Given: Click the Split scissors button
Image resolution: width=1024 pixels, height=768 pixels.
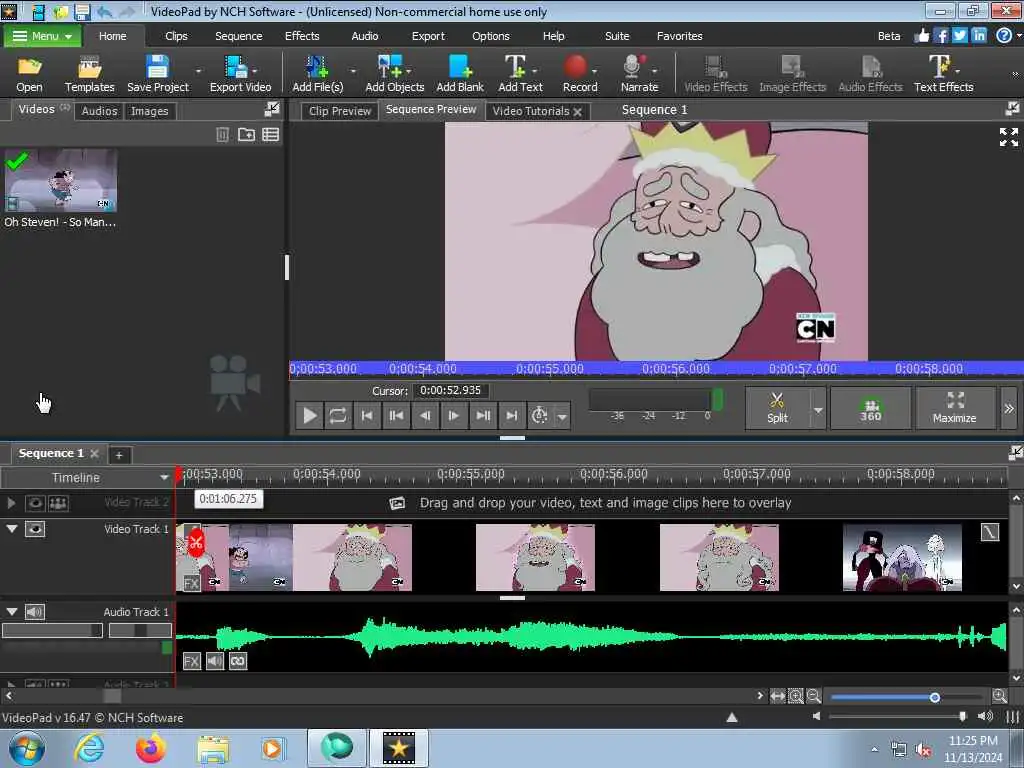Looking at the screenshot, I should 777,408.
